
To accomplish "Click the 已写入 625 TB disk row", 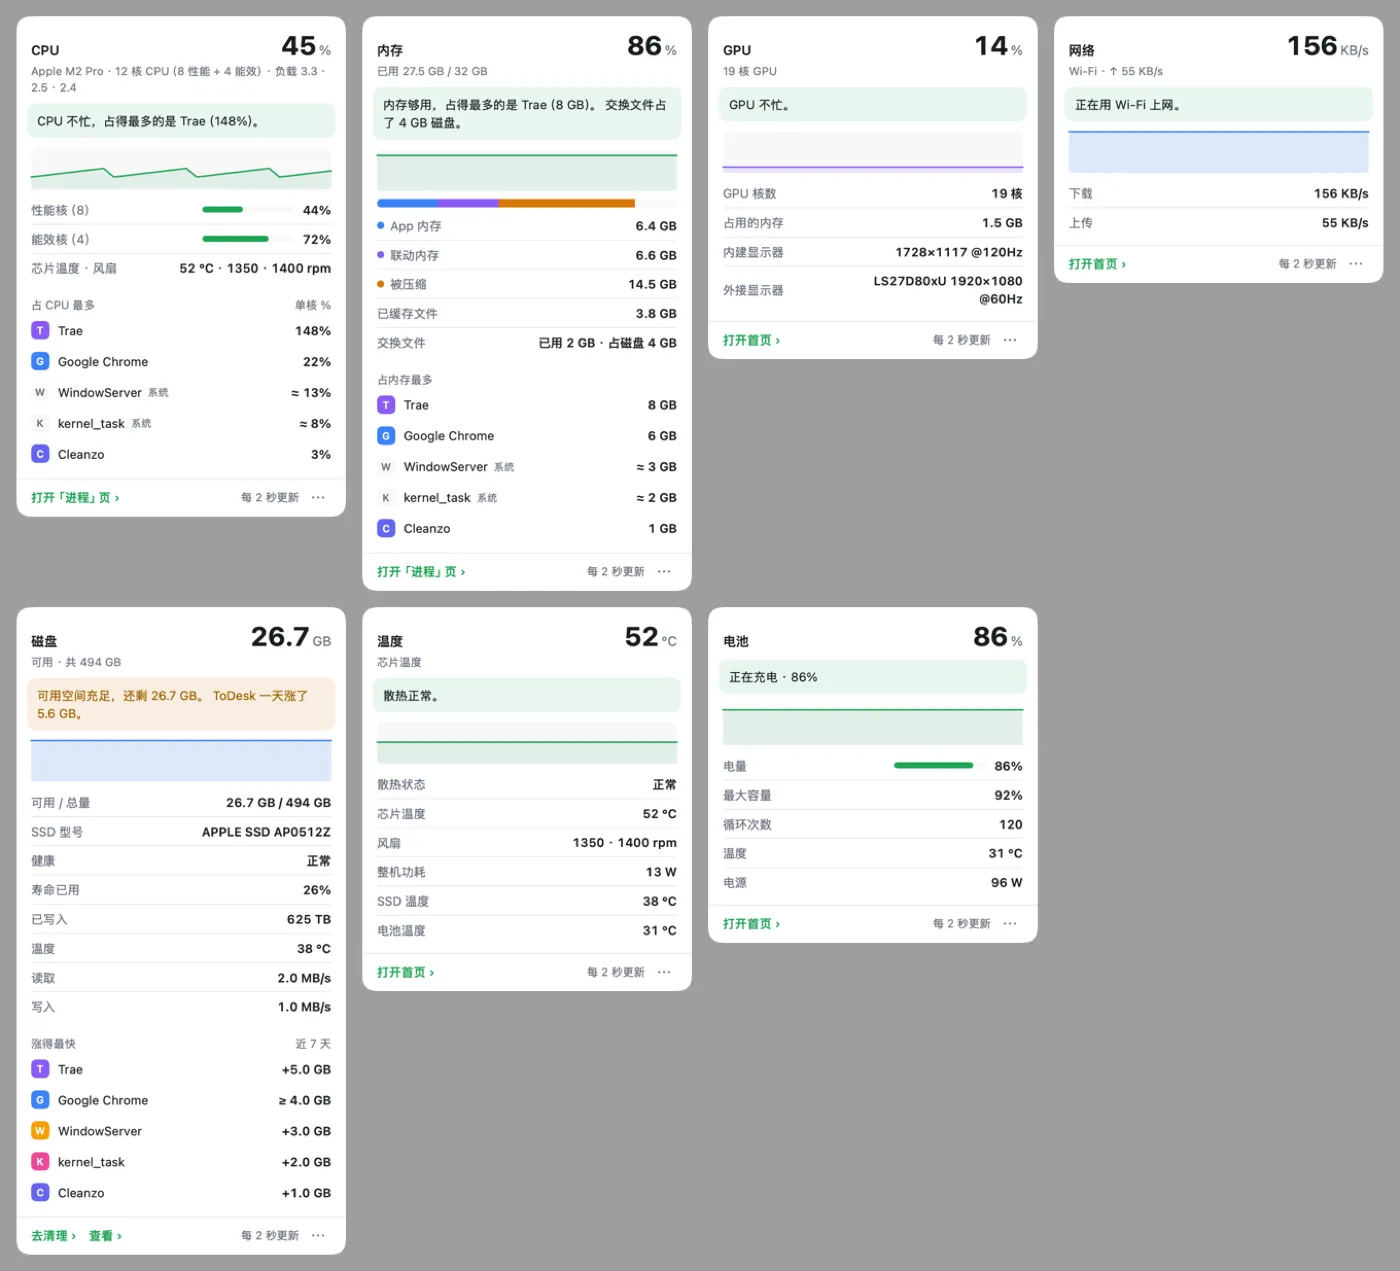I will (x=181, y=919).
